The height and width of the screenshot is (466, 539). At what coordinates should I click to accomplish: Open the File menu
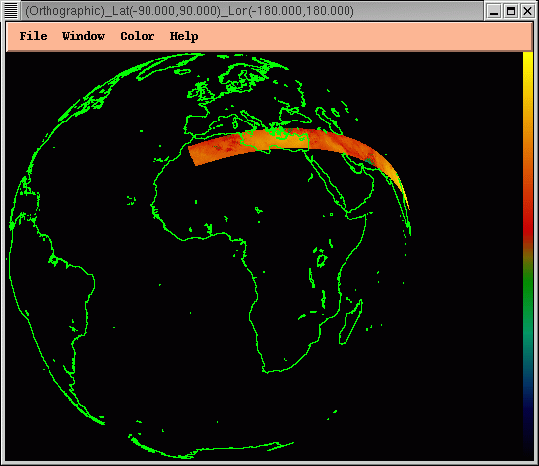(33, 36)
